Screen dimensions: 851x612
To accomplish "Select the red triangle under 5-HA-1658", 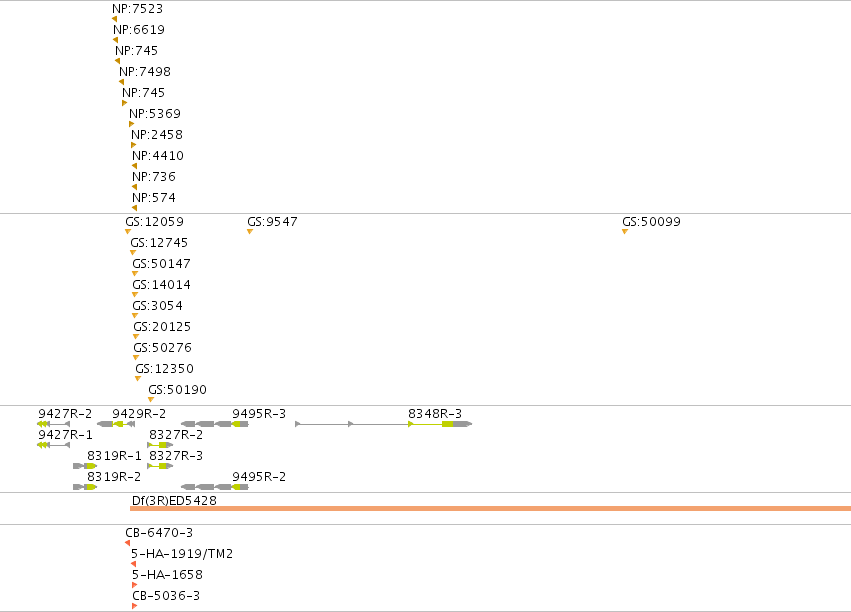I will (x=135, y=585).
